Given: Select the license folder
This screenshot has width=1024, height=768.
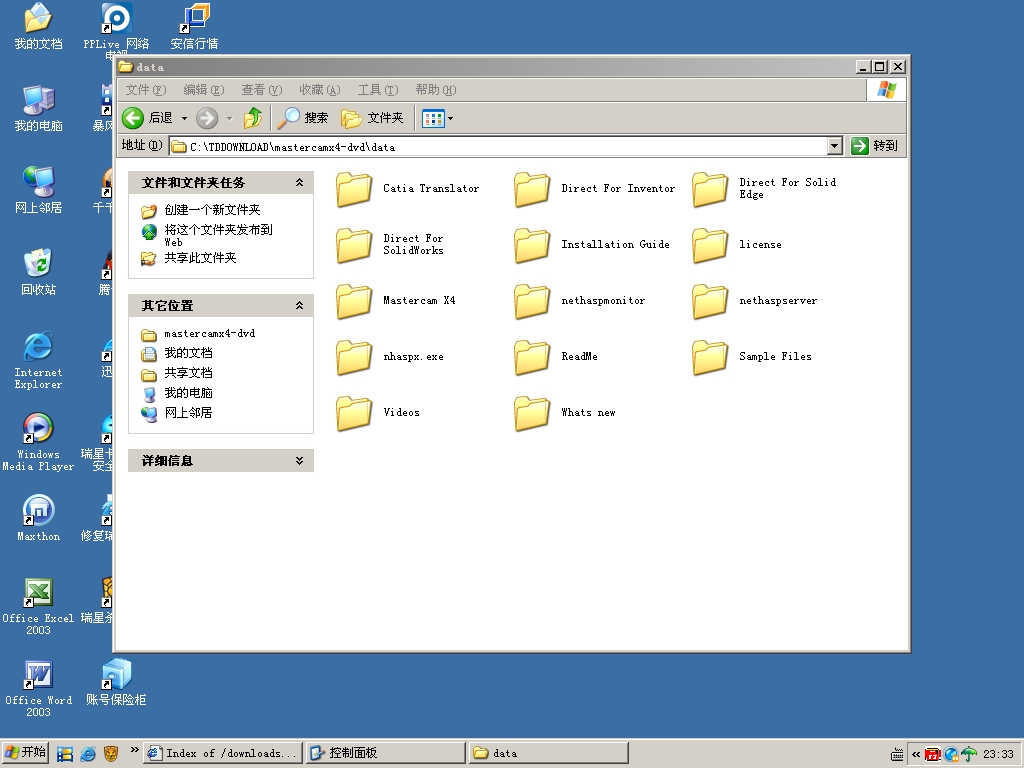Looking at the screenshot, I should click(737, 245).
